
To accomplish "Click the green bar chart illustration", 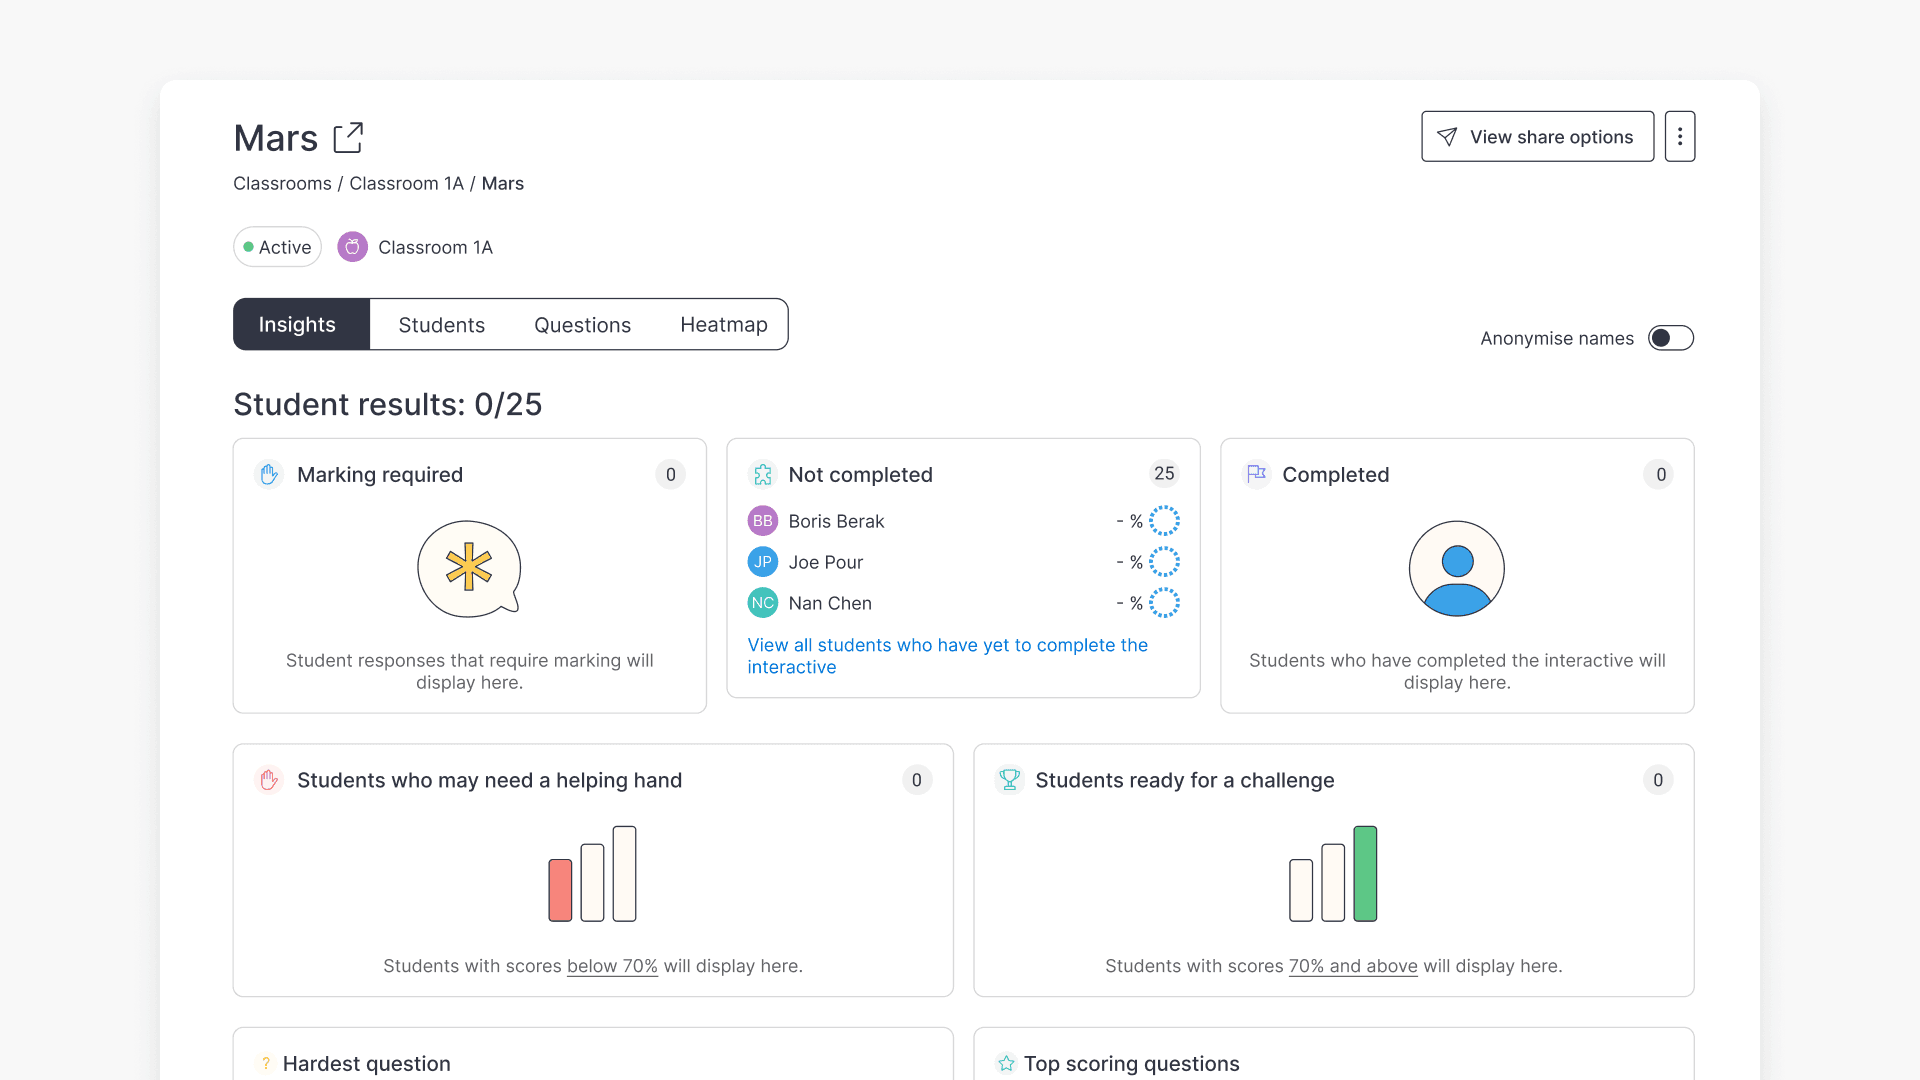I will 1333,873.
